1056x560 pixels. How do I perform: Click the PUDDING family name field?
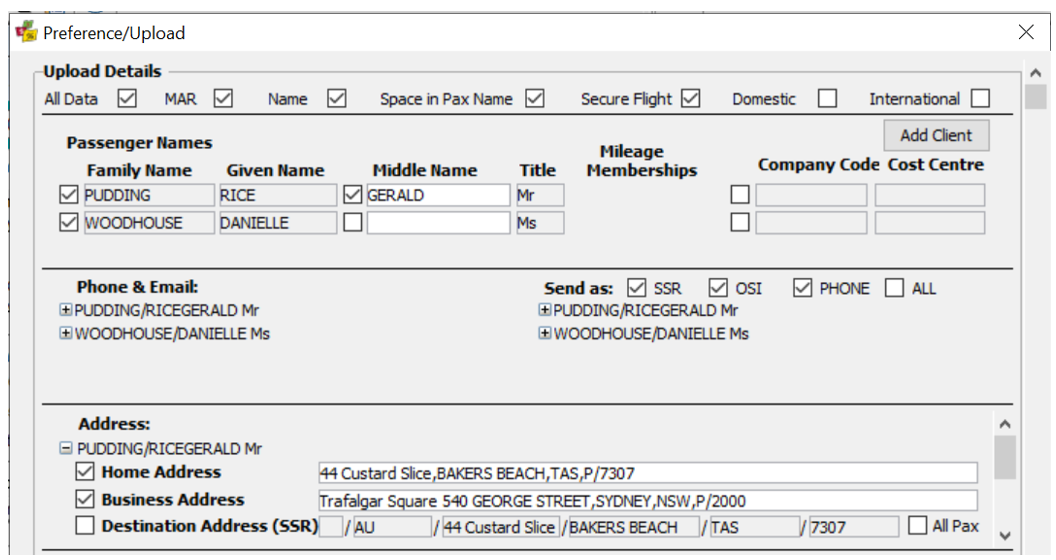149,195
